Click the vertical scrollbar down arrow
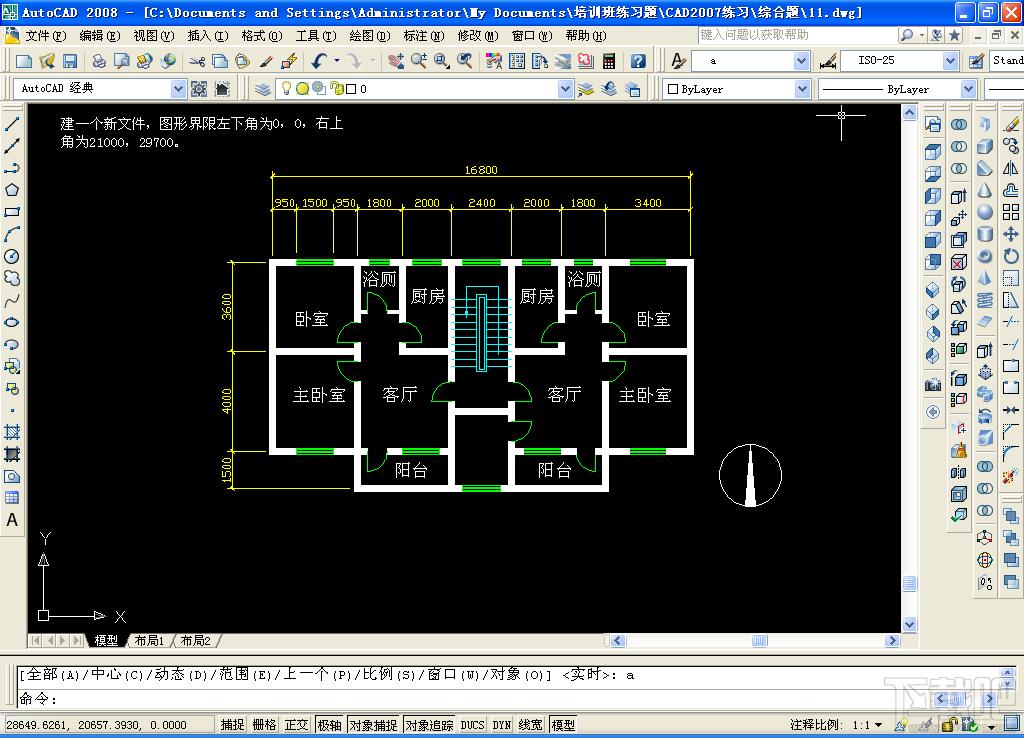This screenshot has height=738, width=1024. point(909,624)
